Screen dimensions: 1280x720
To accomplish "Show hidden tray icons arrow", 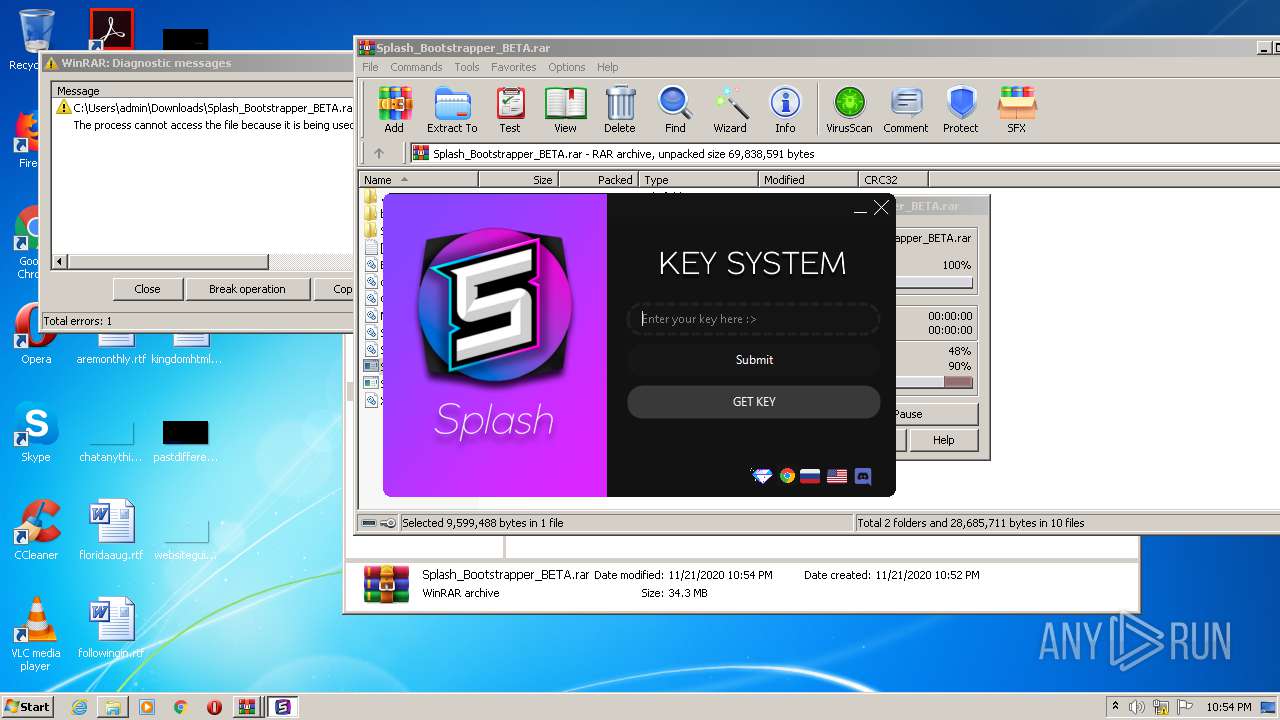I will [x=1115, y=707].
